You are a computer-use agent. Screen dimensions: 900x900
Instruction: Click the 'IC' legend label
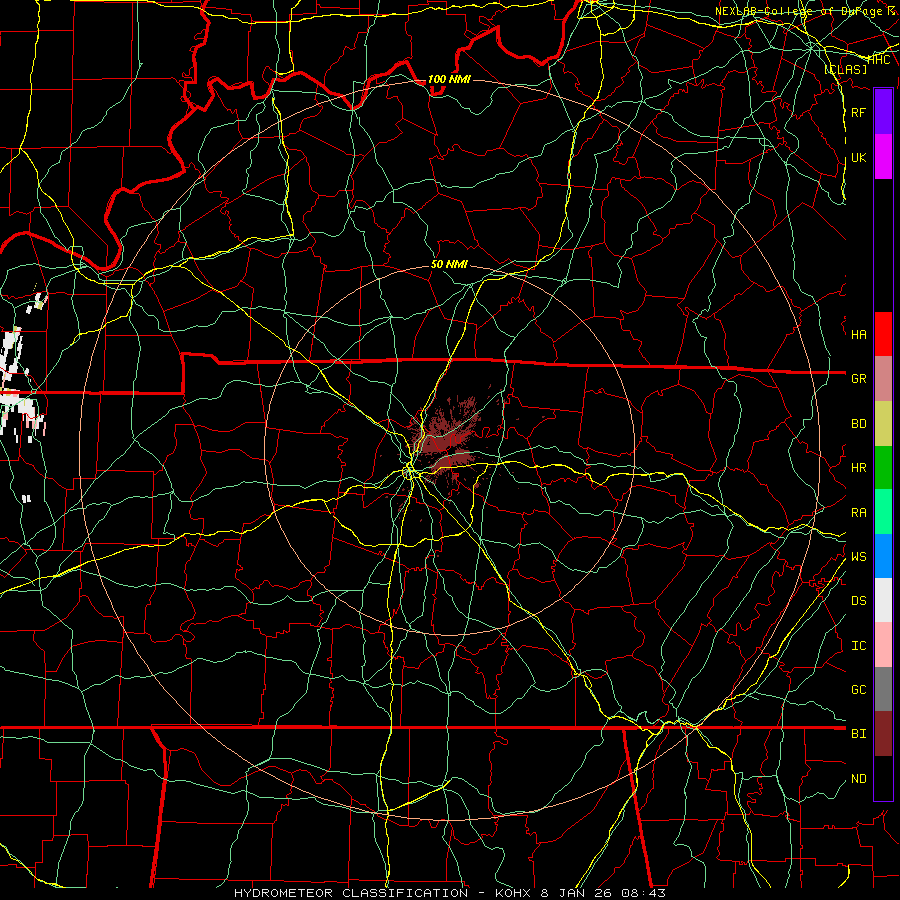tap(859, 646)
